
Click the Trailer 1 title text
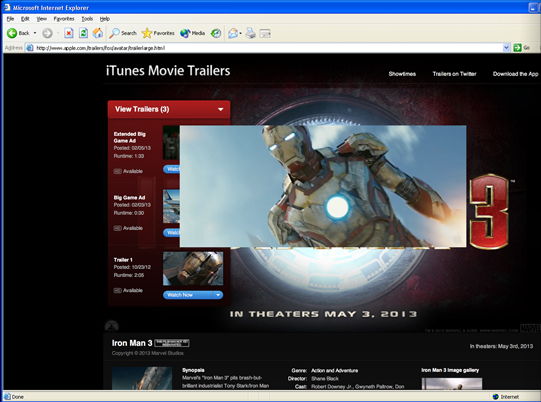point(123,260)
